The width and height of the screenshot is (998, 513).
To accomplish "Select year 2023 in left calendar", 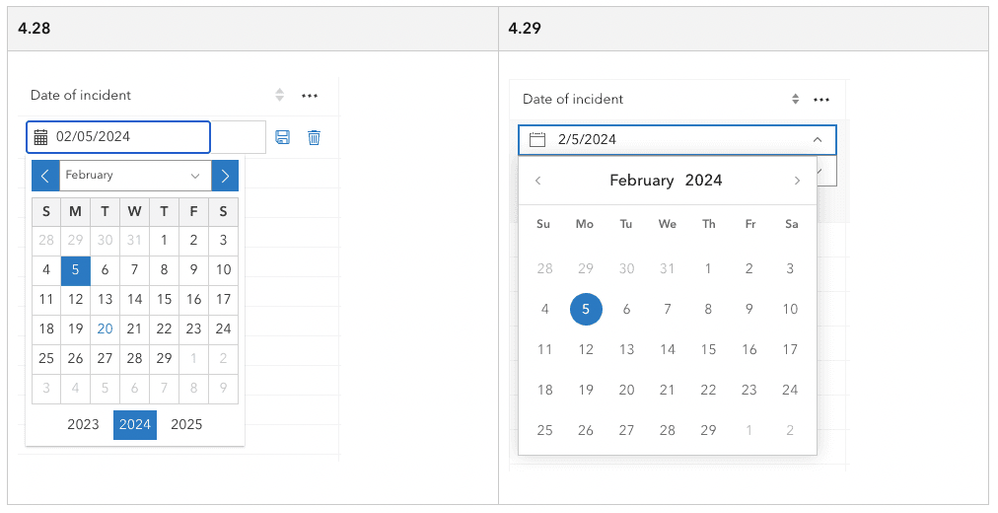I will click(x=83, y=425).
